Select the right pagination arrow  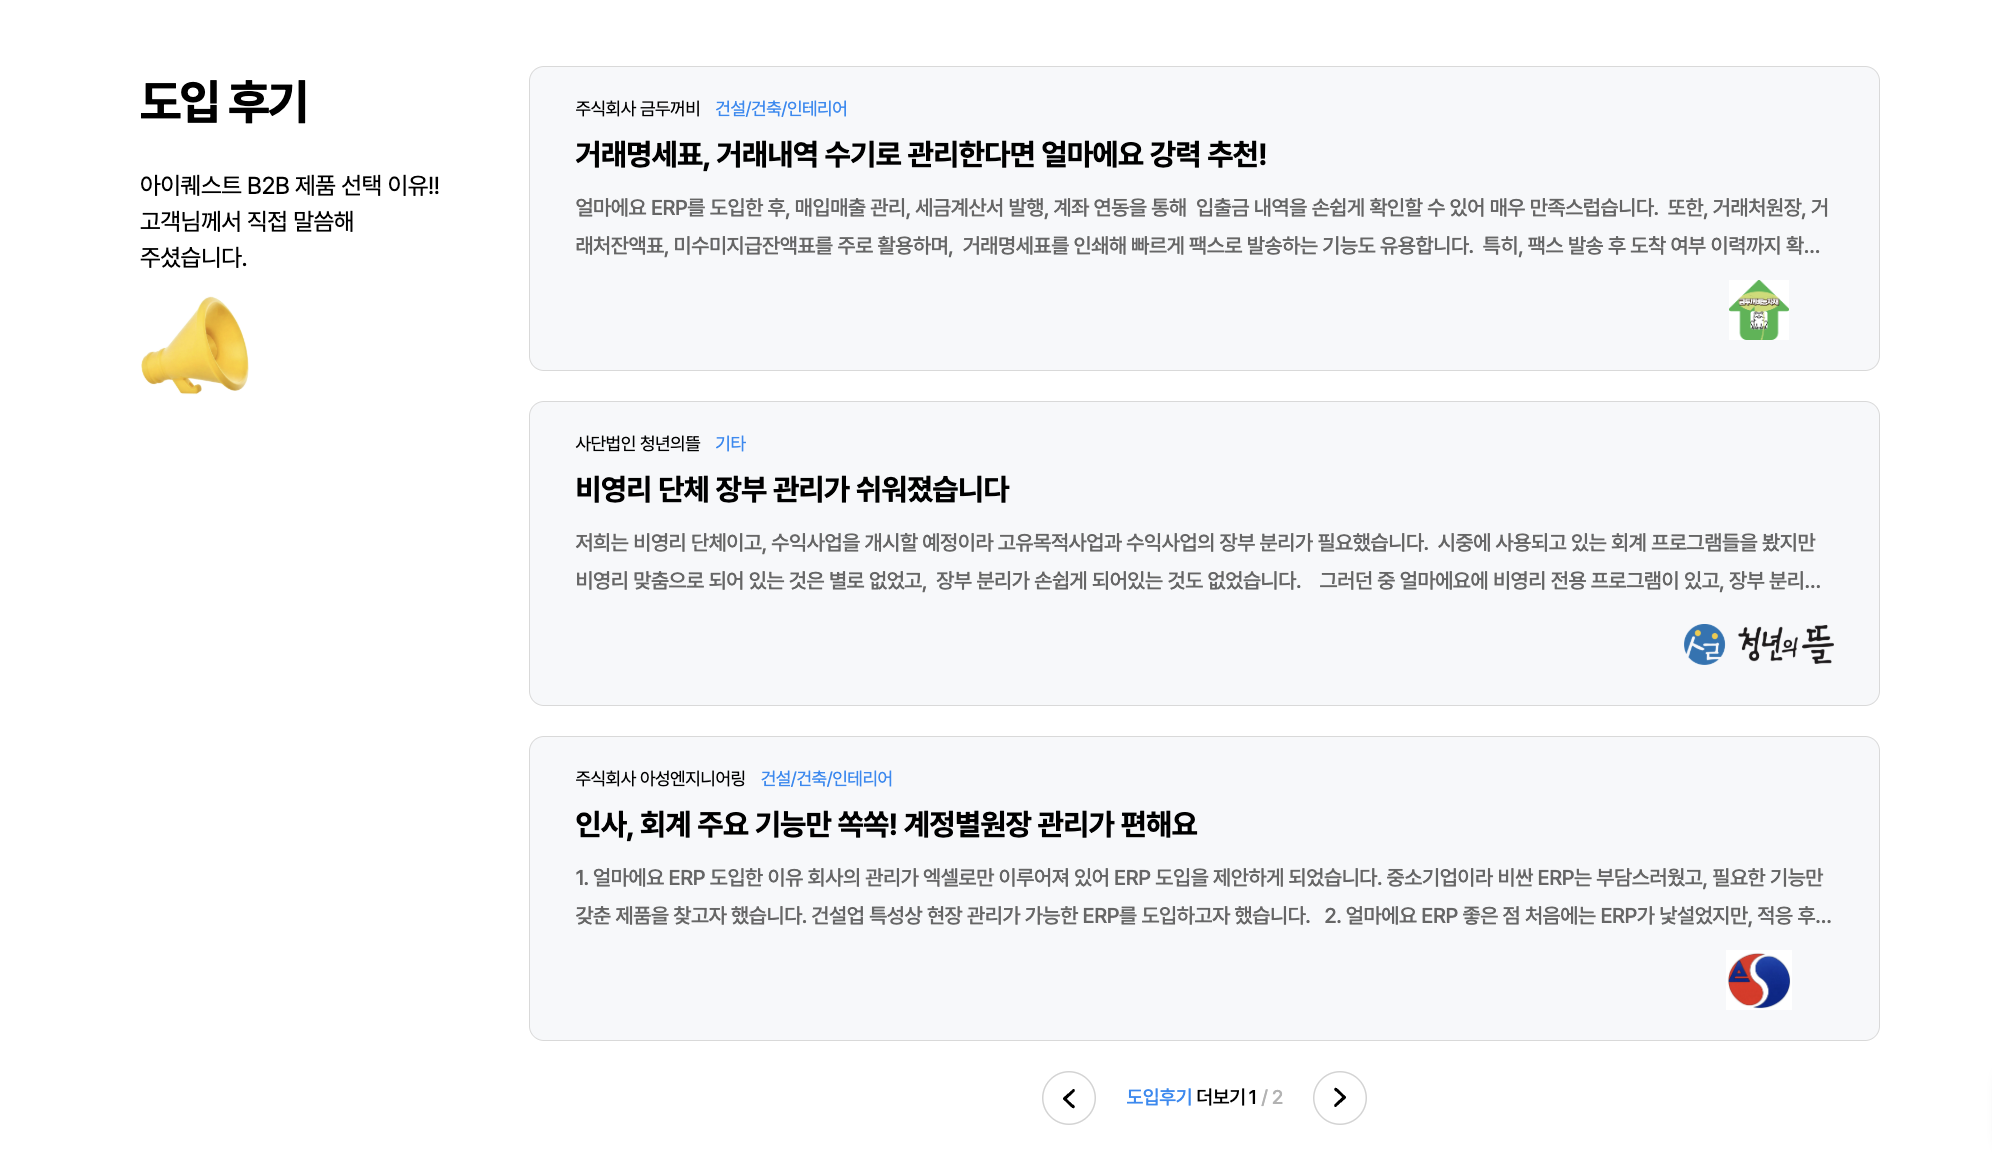click(1340, 1098)
